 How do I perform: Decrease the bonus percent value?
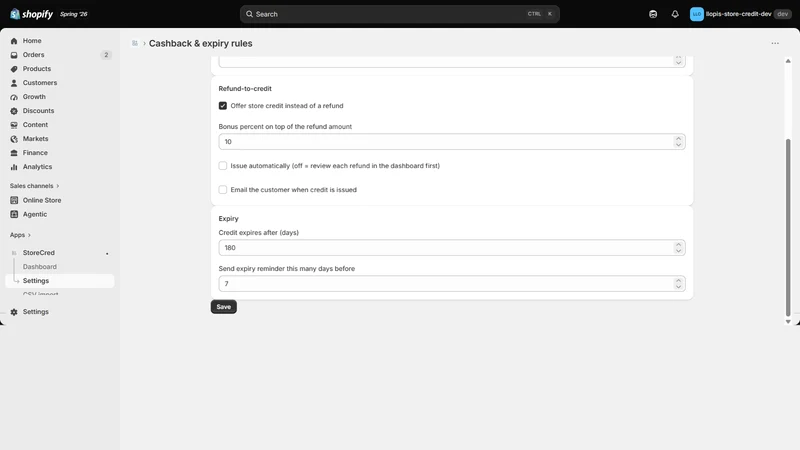(678, 145)
